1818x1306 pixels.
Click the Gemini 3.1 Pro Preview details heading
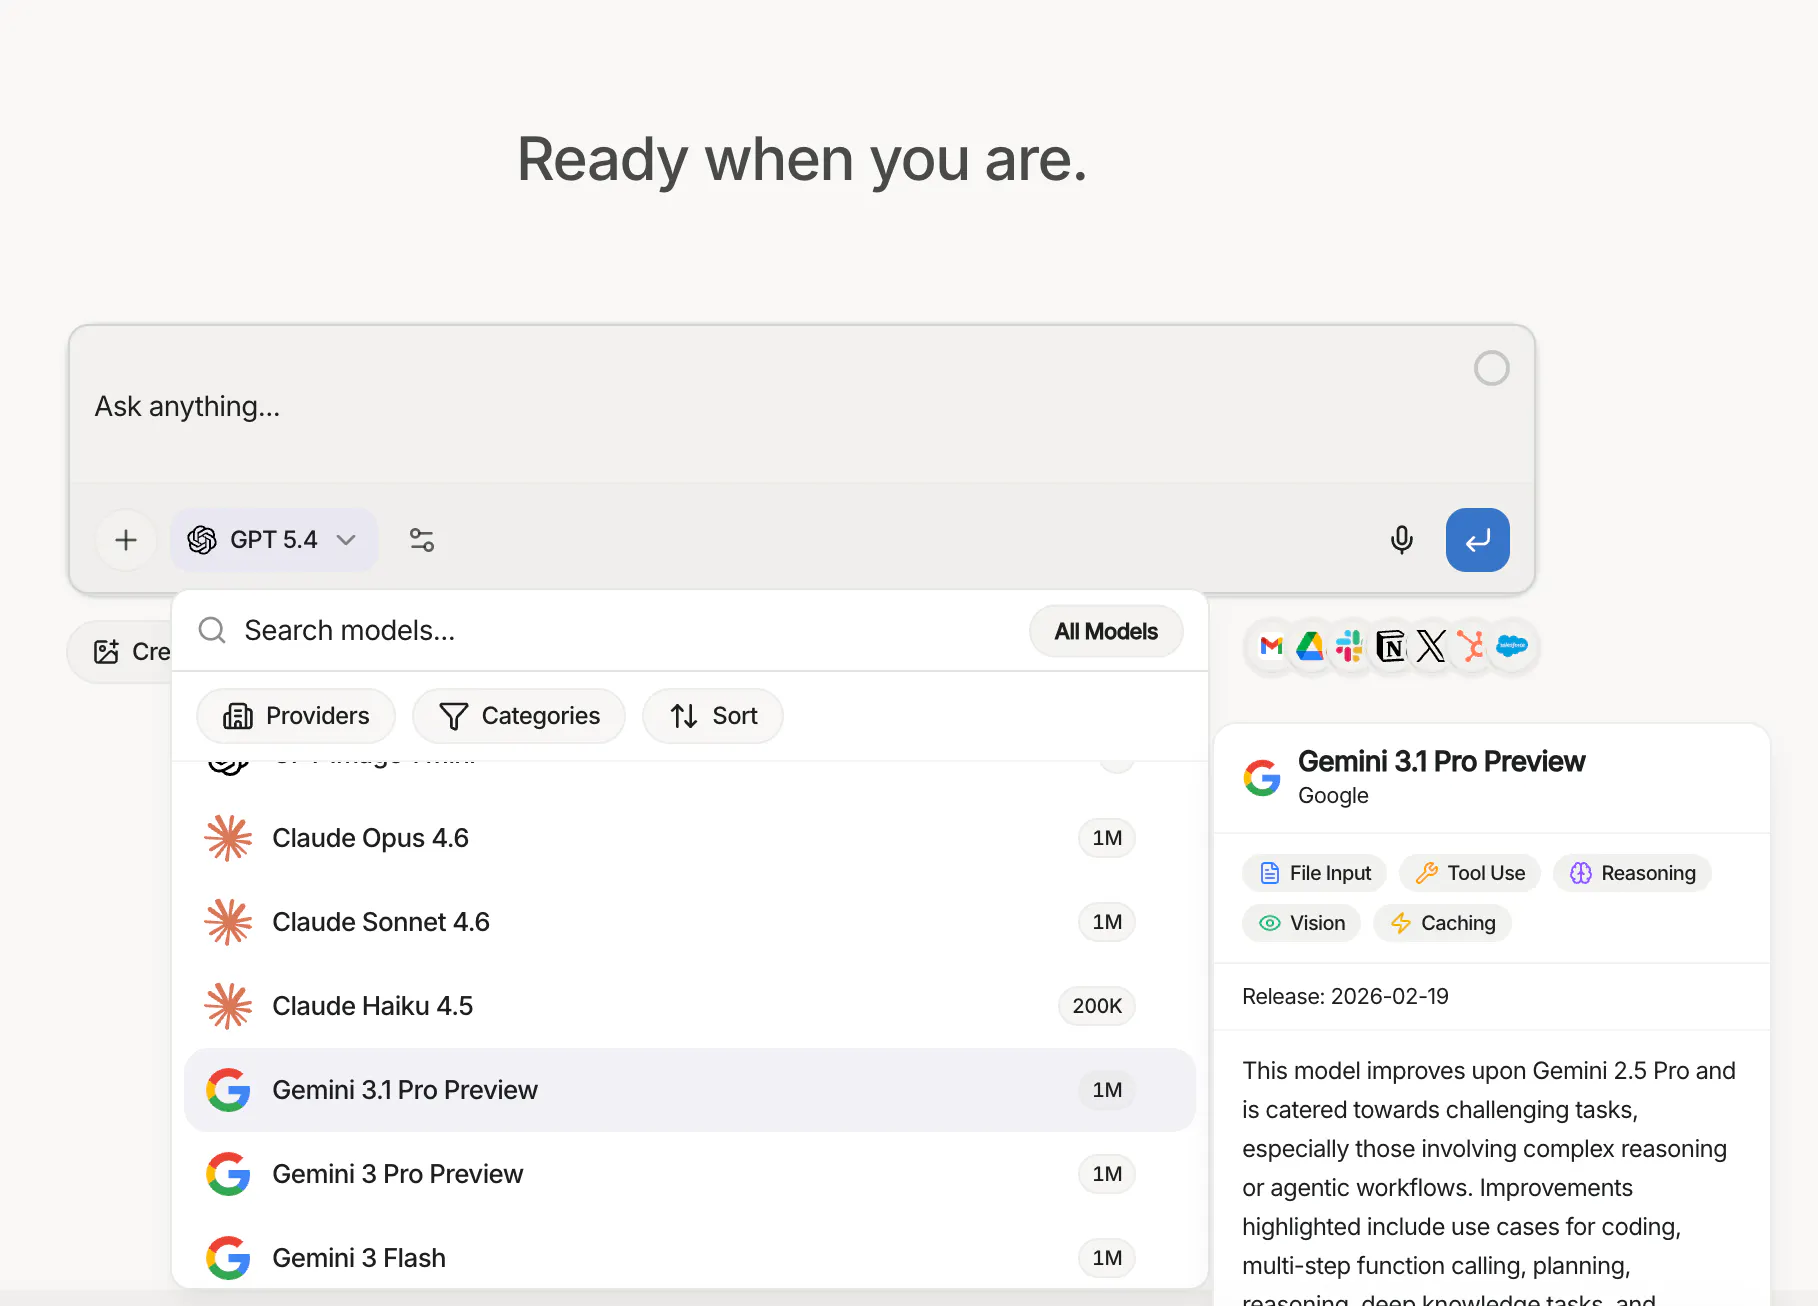click(x=1441, y=761)
